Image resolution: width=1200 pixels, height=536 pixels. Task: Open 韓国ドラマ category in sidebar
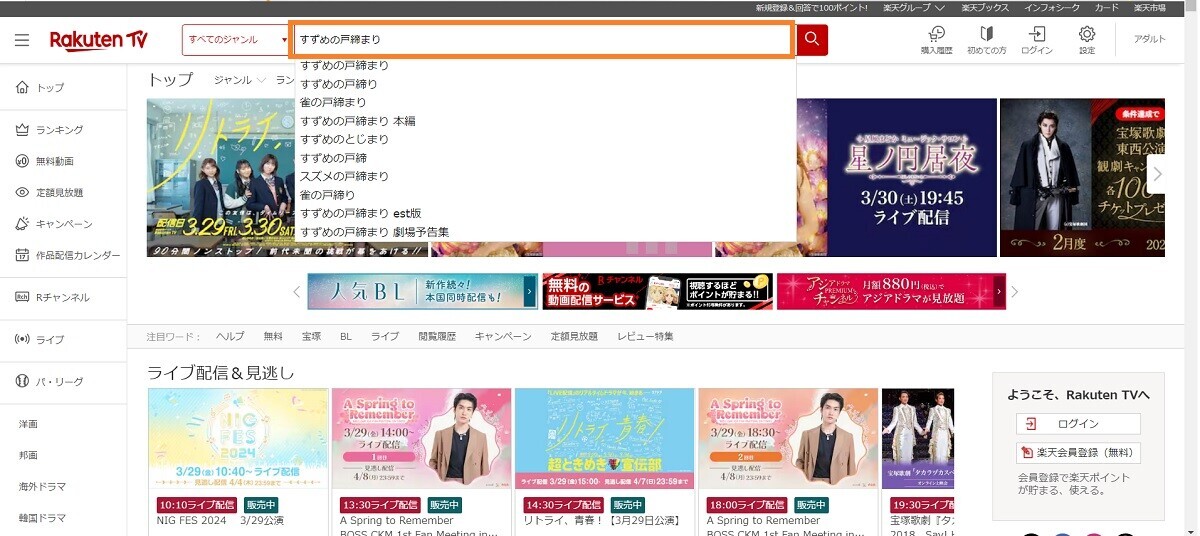click(x=42, y=518)
